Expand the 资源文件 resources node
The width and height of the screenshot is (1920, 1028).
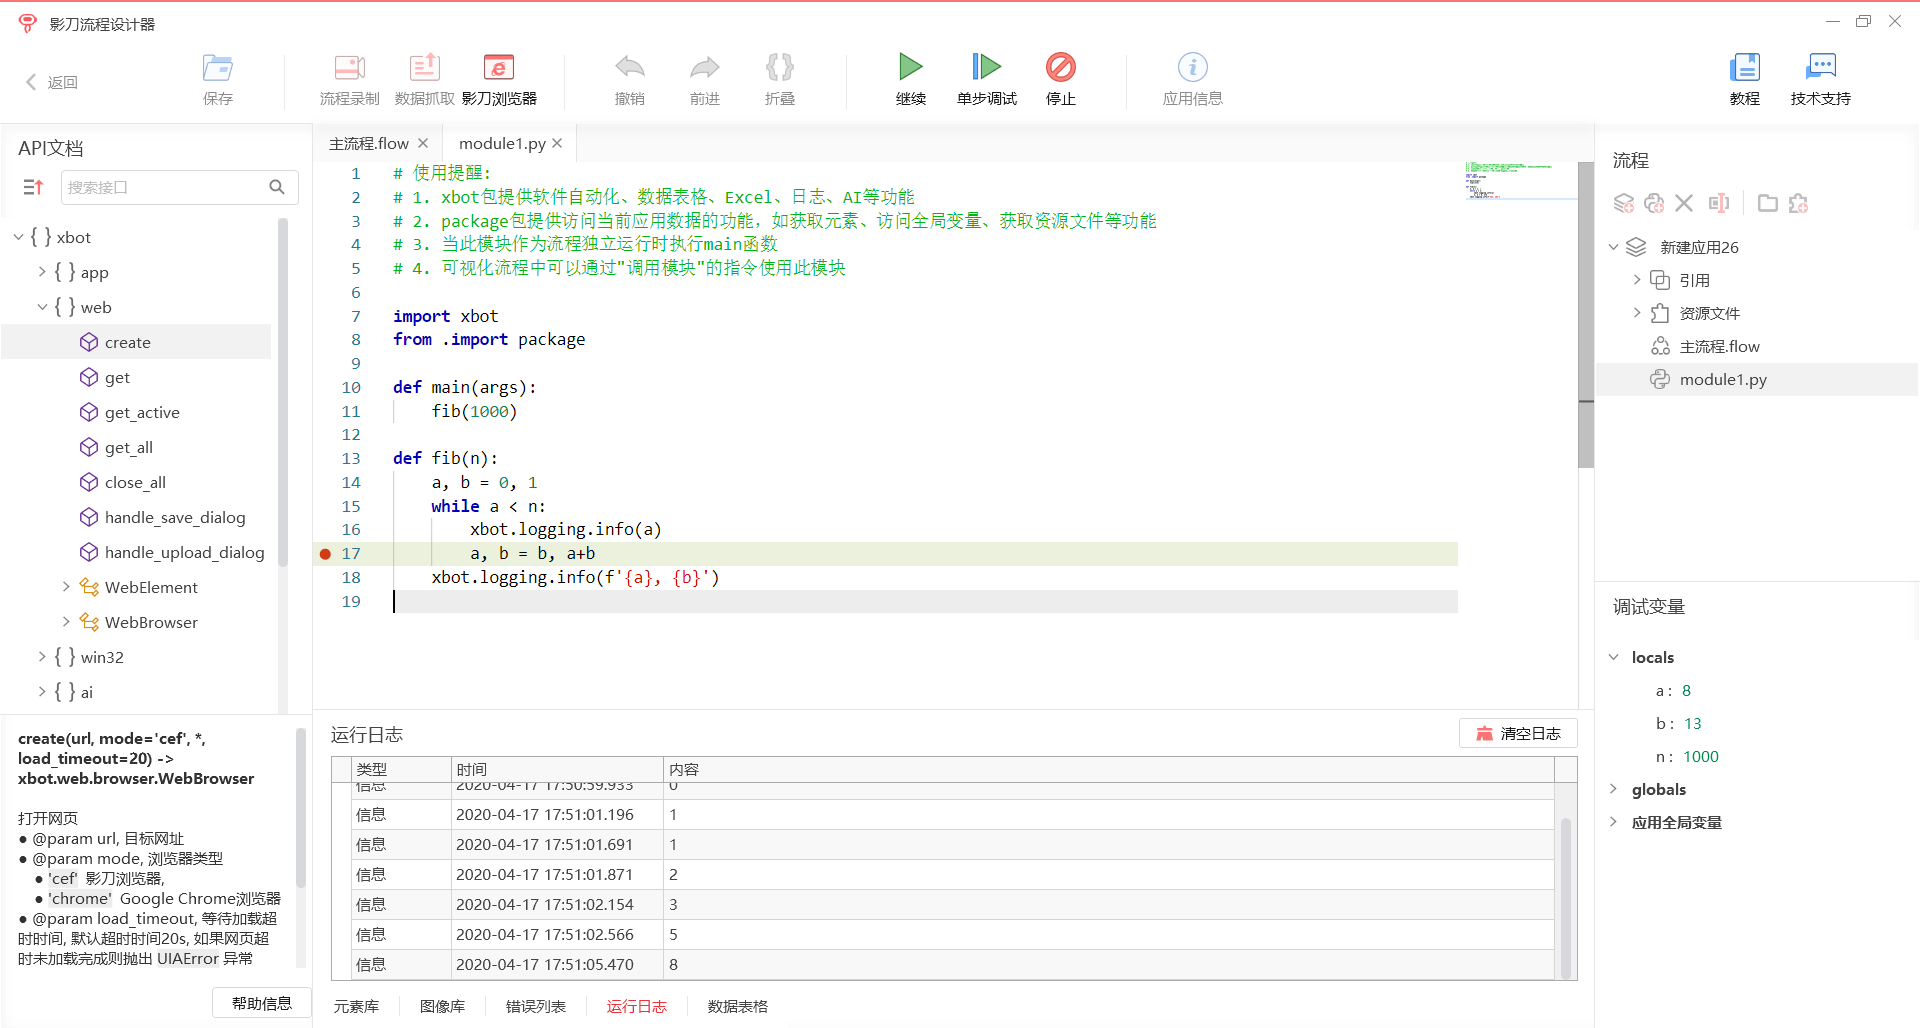[x=1637, y=313]
